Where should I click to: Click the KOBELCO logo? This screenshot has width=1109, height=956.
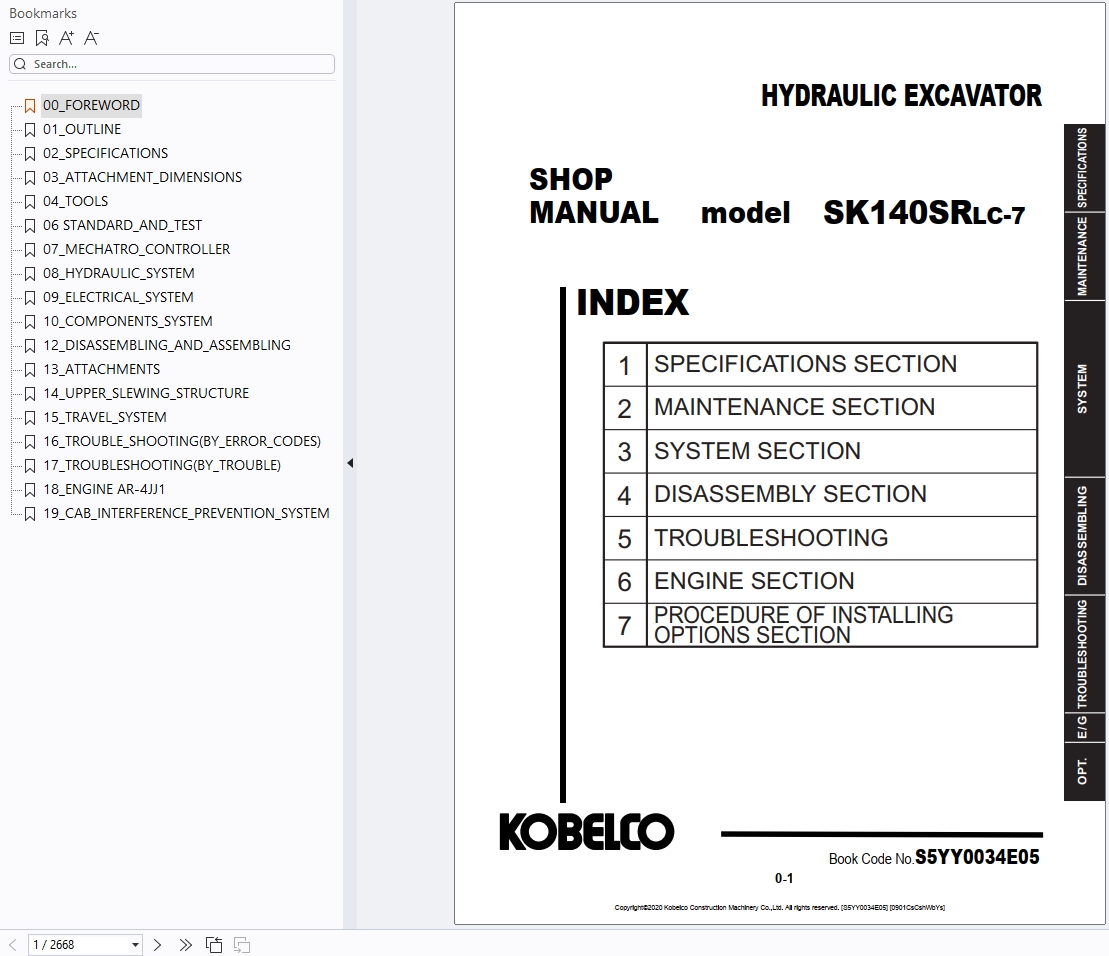586,832
